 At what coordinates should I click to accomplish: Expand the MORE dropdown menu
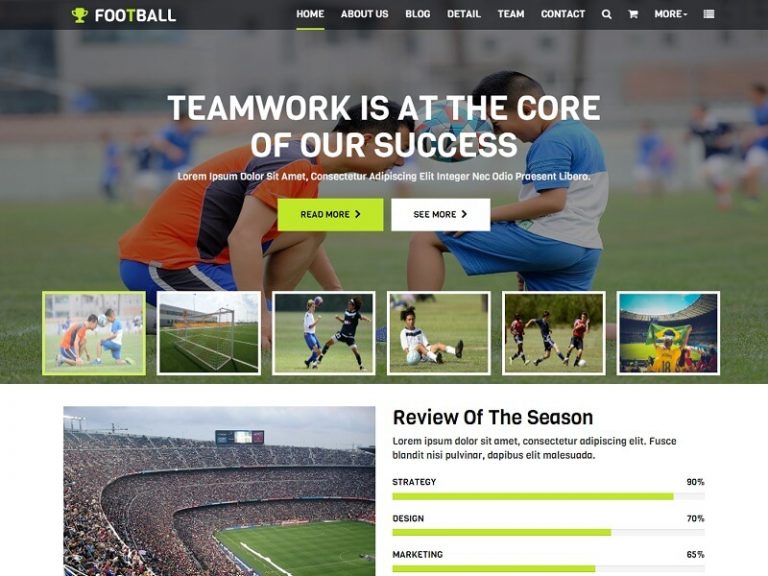pyautogui.click(x=671, y=14)
